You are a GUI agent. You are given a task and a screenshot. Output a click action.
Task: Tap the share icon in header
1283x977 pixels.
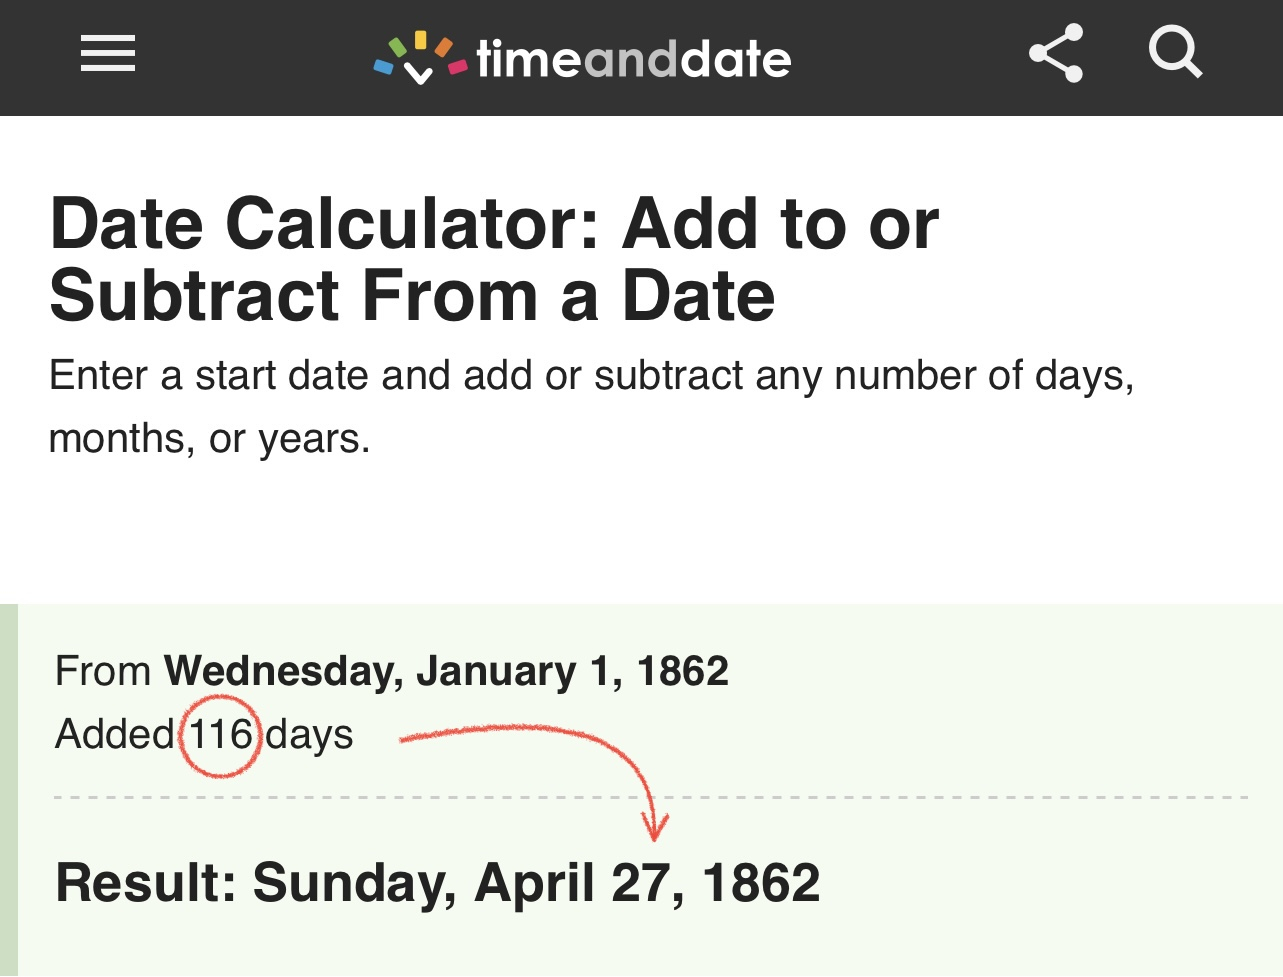pyautogui.click(x=1056, y=53)
